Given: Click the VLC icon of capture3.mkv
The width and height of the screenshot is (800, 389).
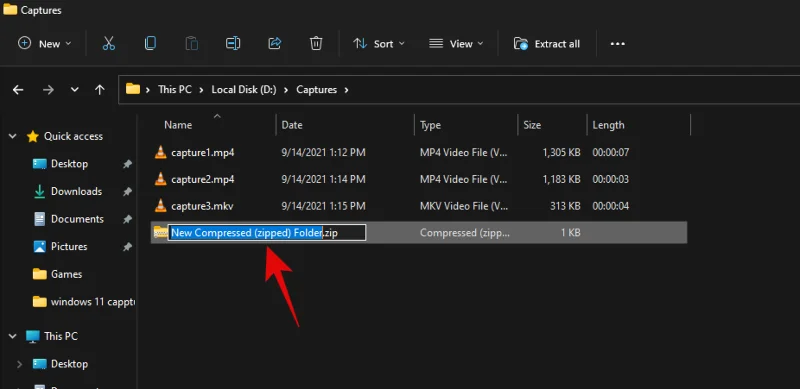Looking at the screenshot, I should coord(161,206).
